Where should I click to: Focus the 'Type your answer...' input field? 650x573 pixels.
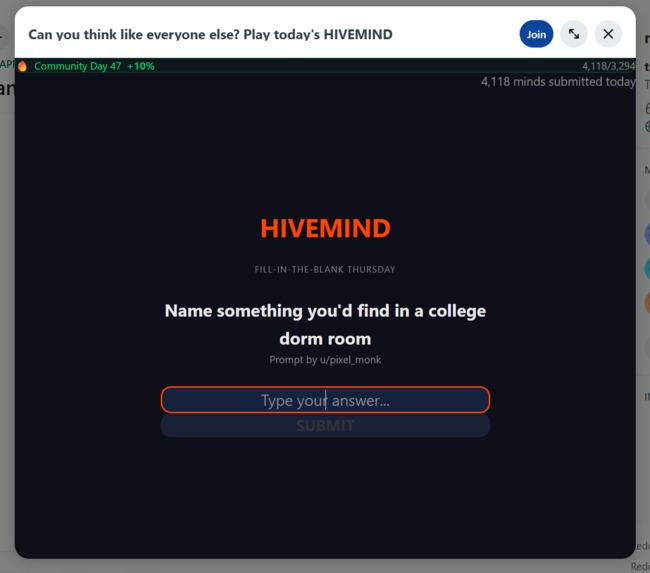pyautogui.click(x=325, y=400)
